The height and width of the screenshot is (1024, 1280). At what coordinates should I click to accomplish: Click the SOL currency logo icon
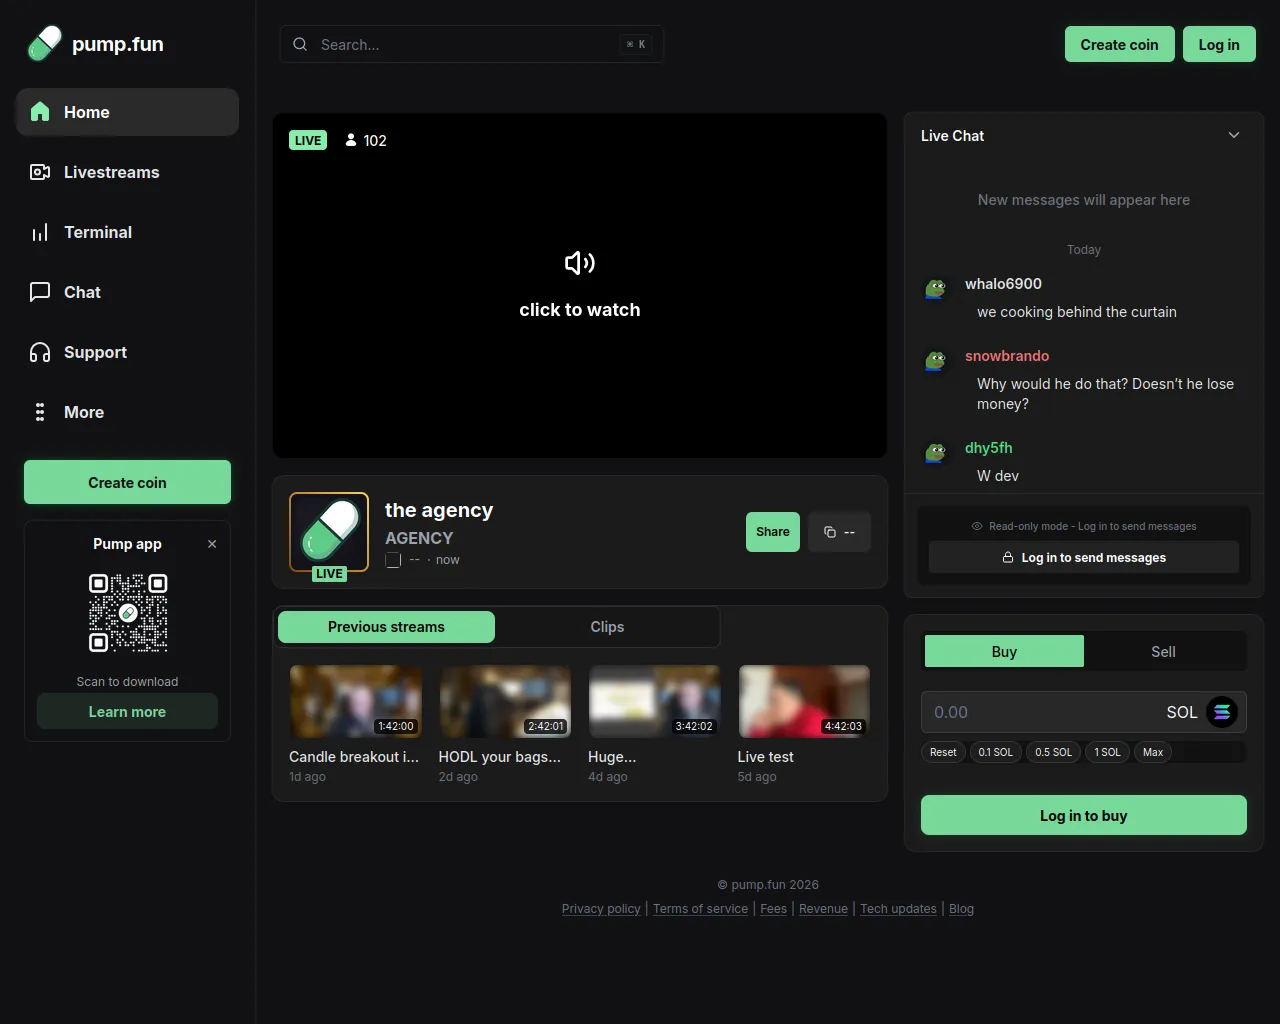click(x=1222, y=712)
